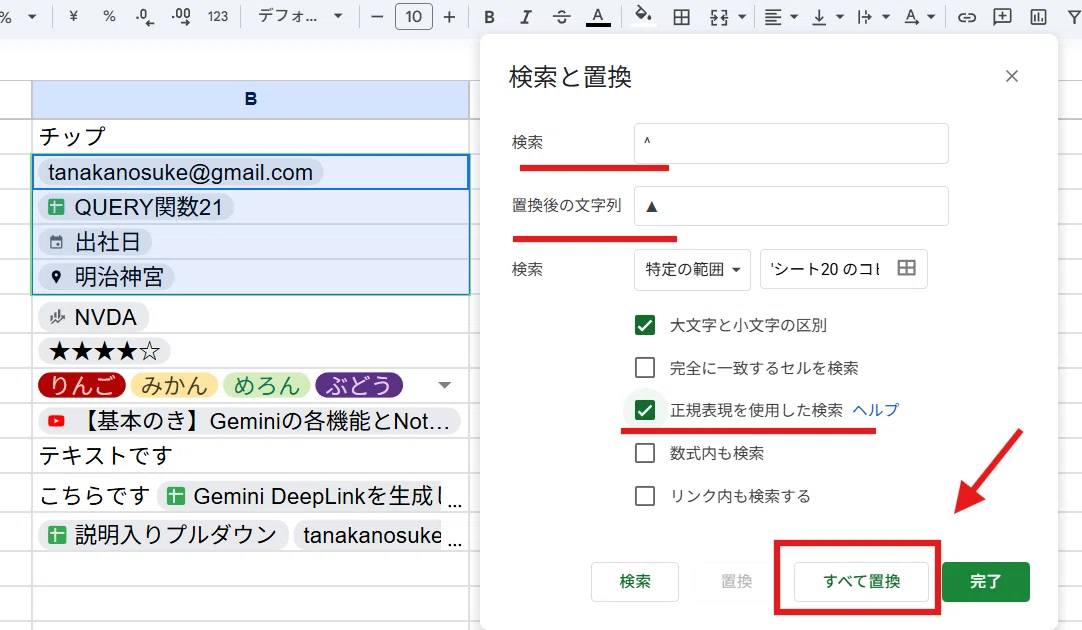Click the ぶどう dropdown chip
This screenshot has width=1082, height=630.
359,386
